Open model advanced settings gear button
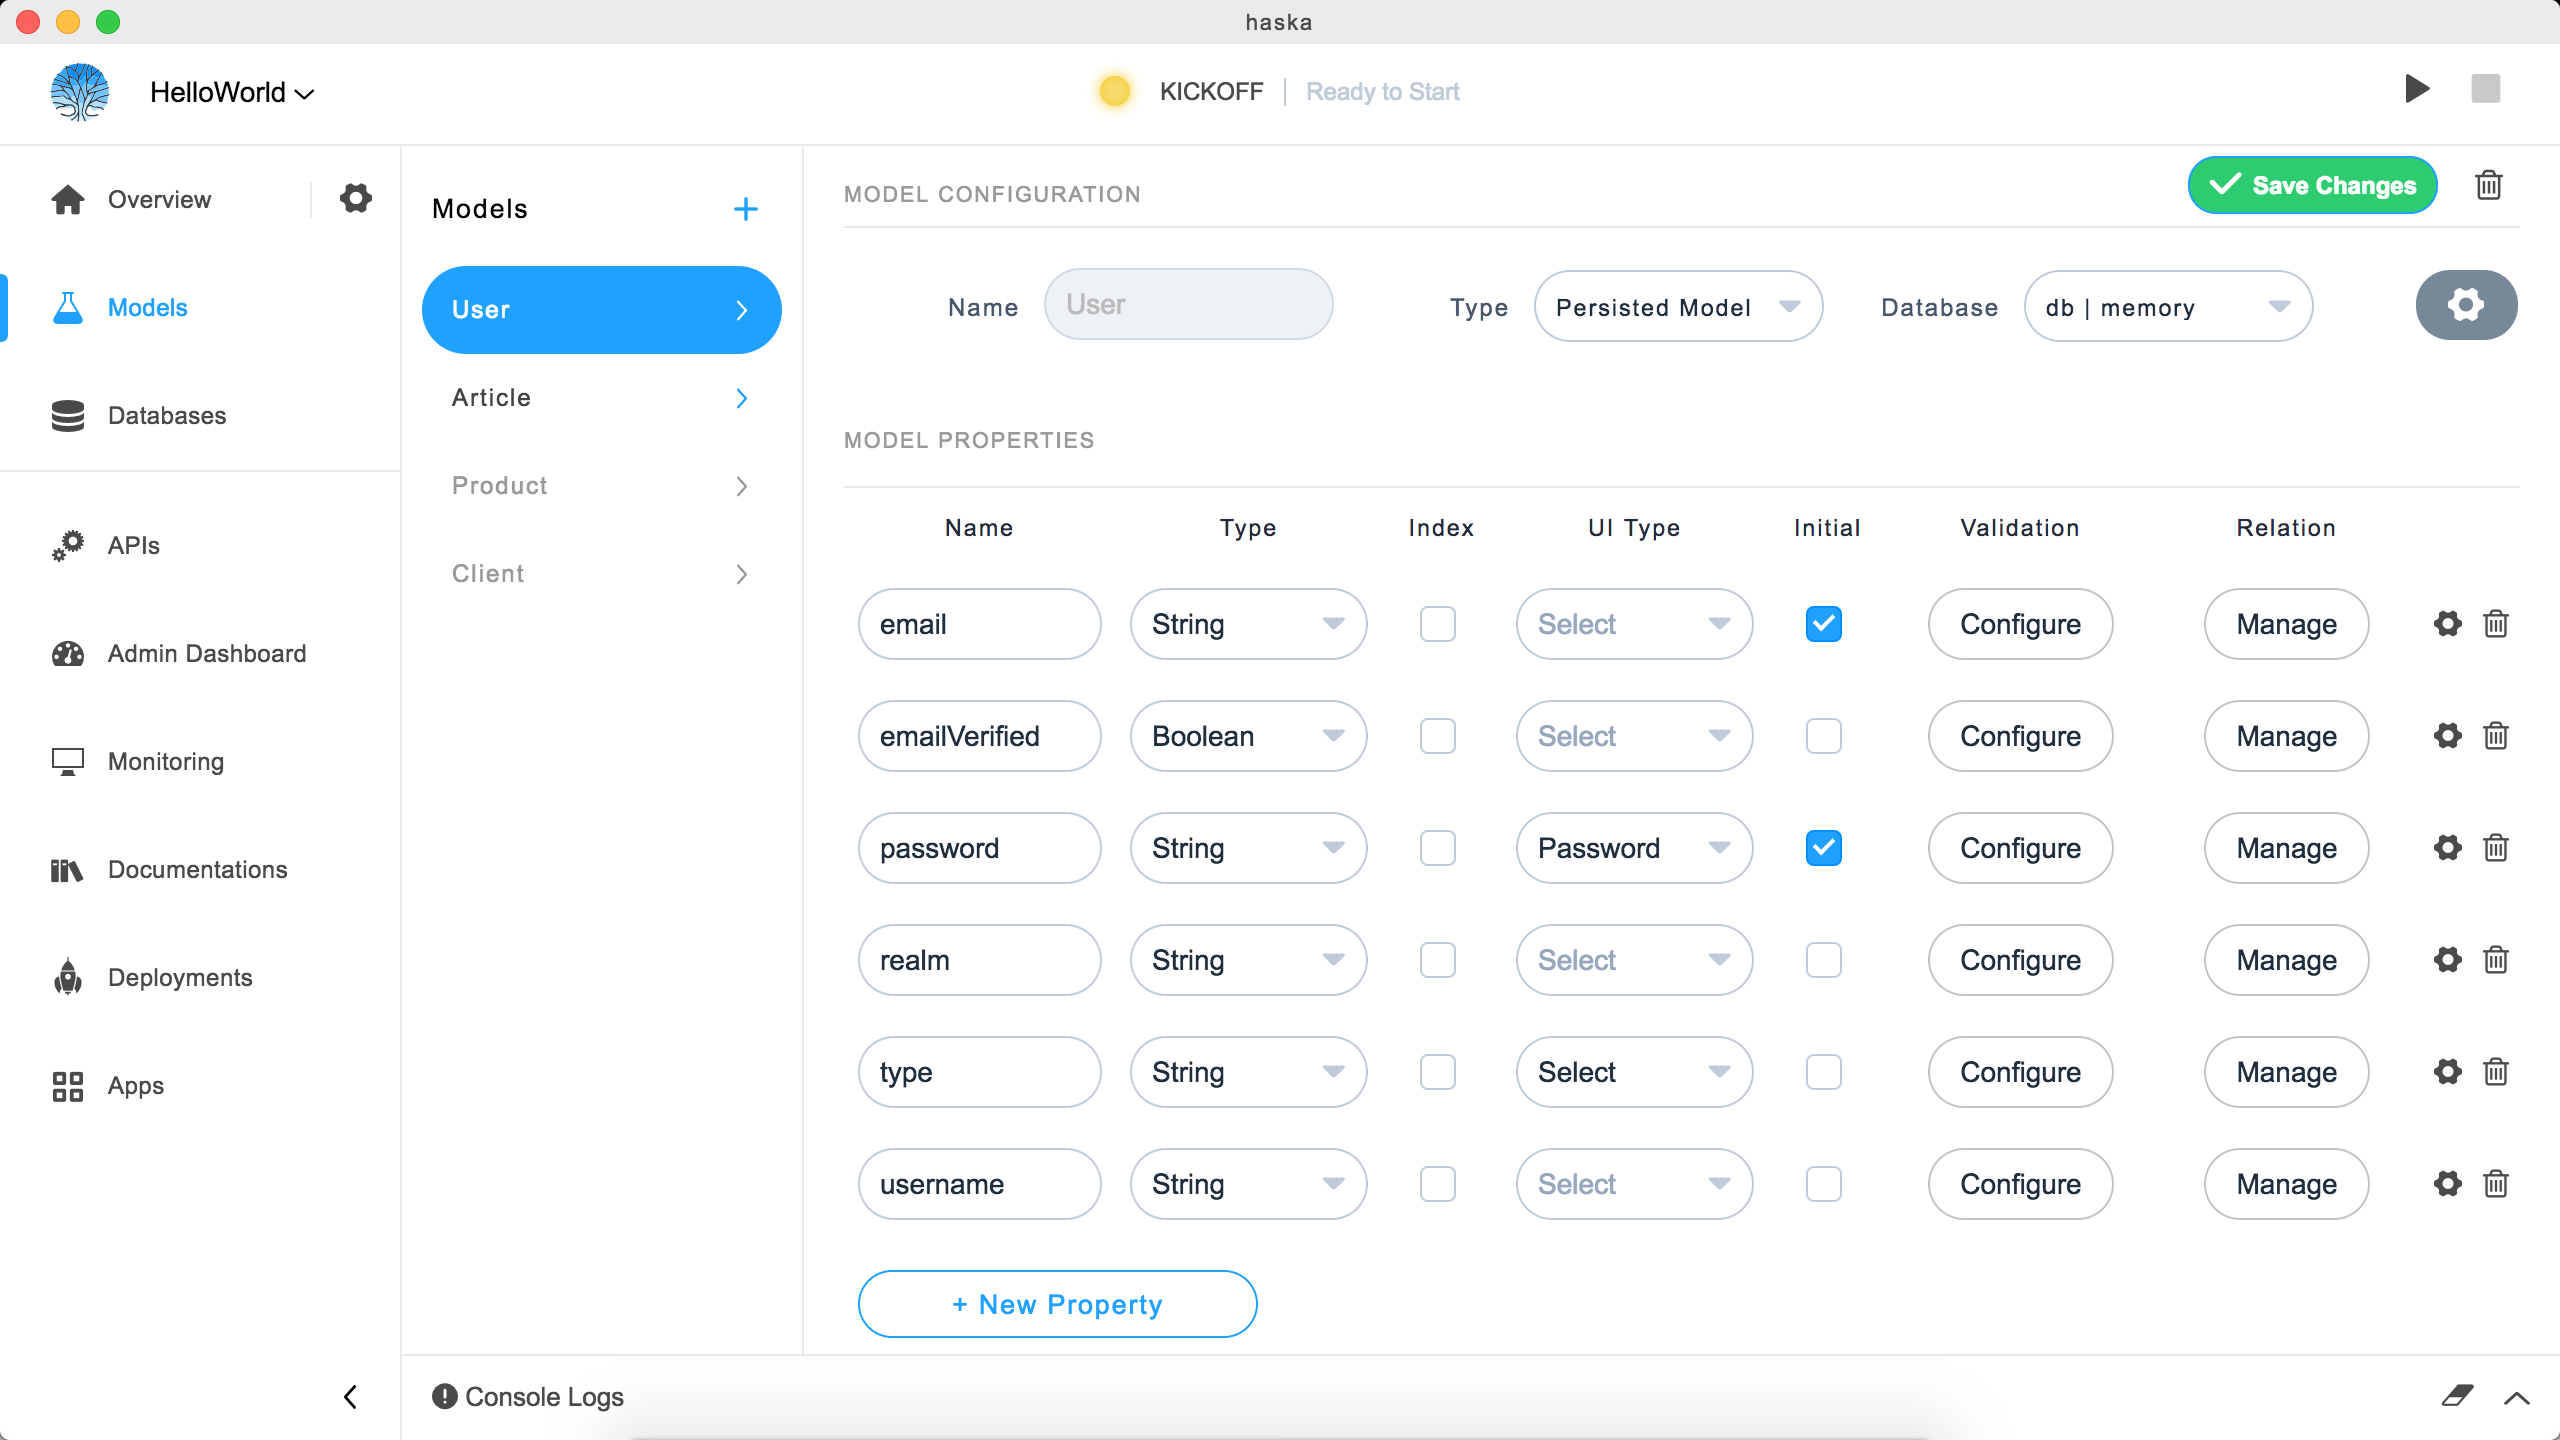The width and height of the screenshot is (2560, 1440). [2465, 305]
